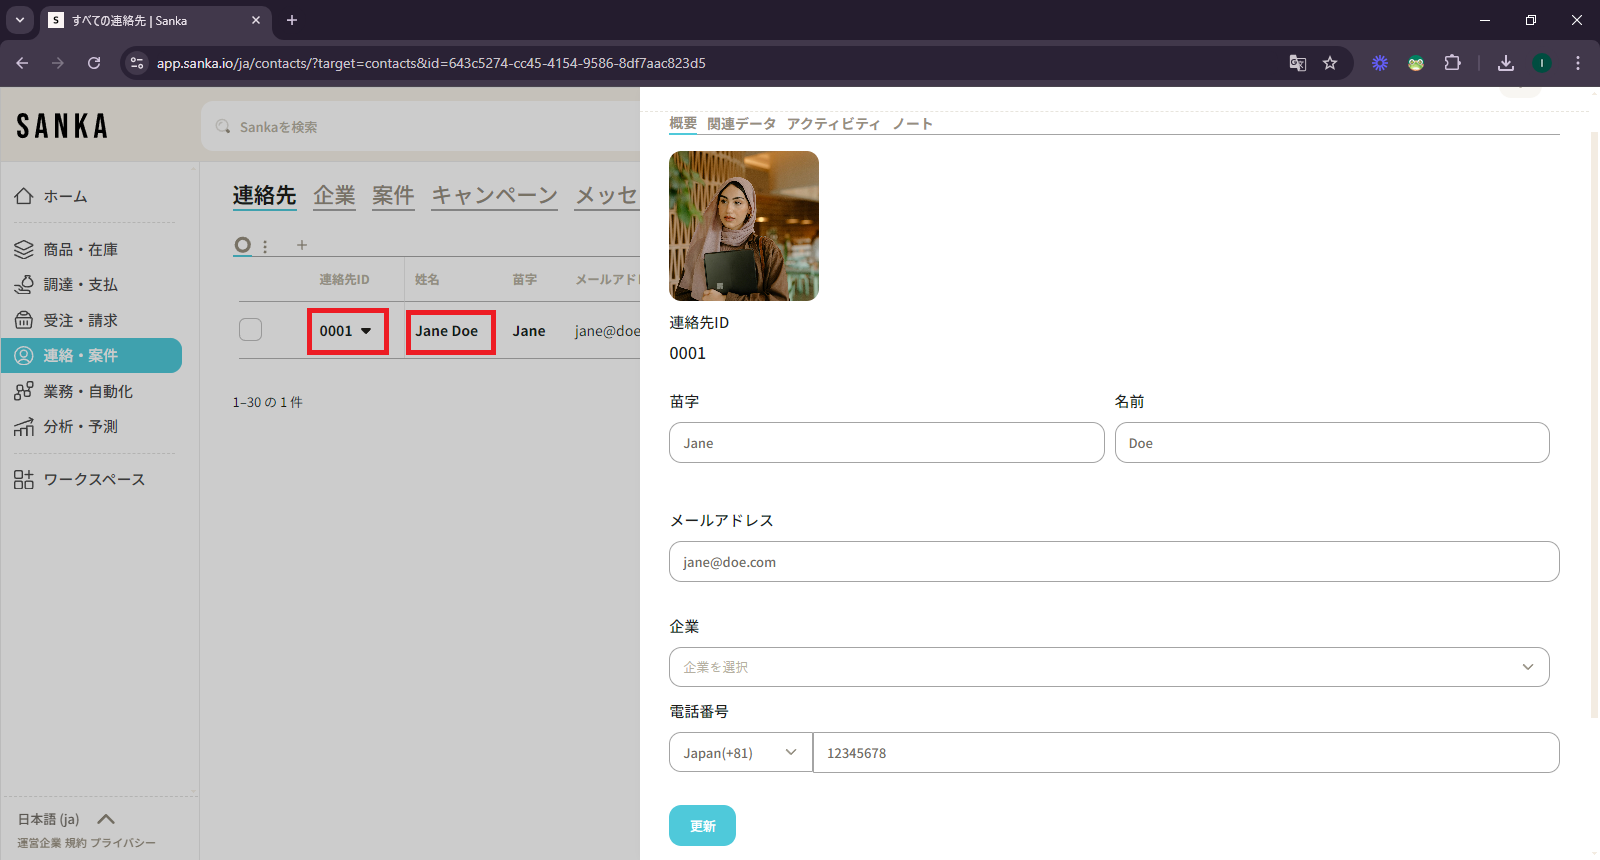Open the 企業を選択 company dropdown
The height and width of the screenshot is (860, 1600).
click(x=1108, y=667)
